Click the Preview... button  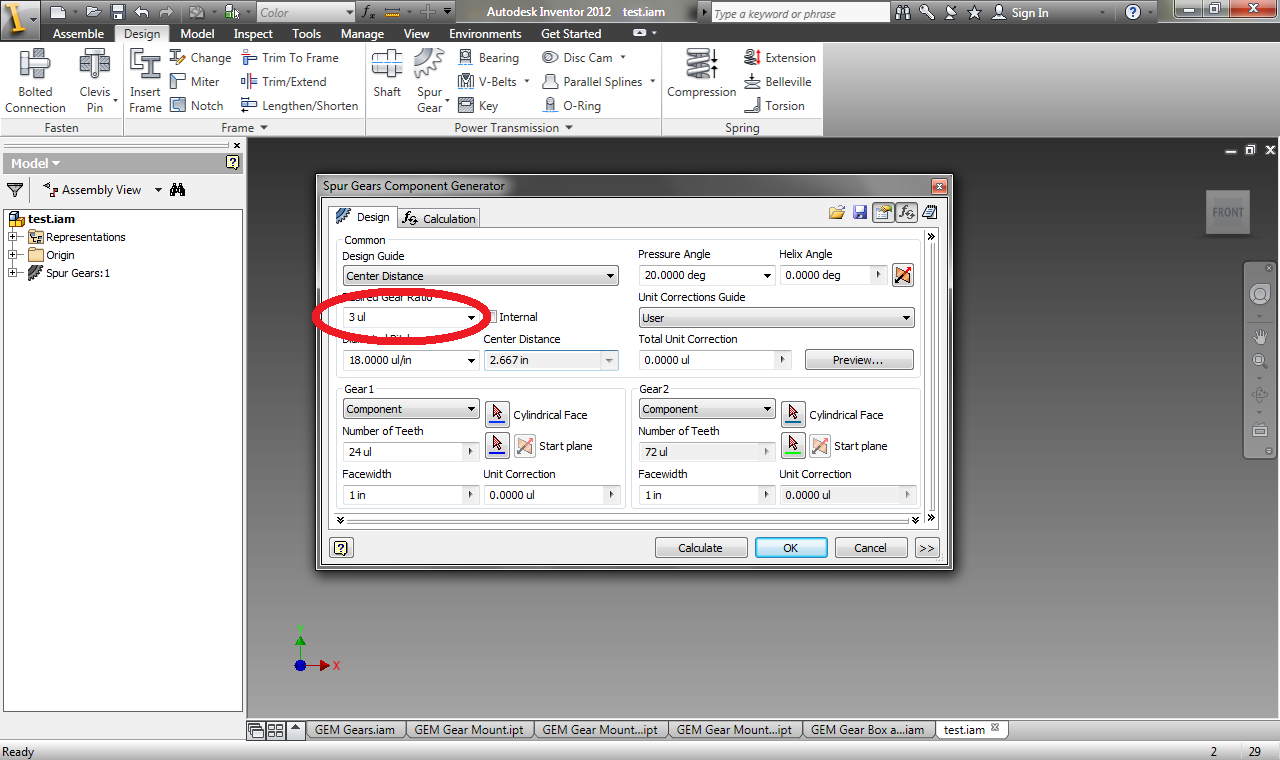pyautogui.click(x=859, y=360)
